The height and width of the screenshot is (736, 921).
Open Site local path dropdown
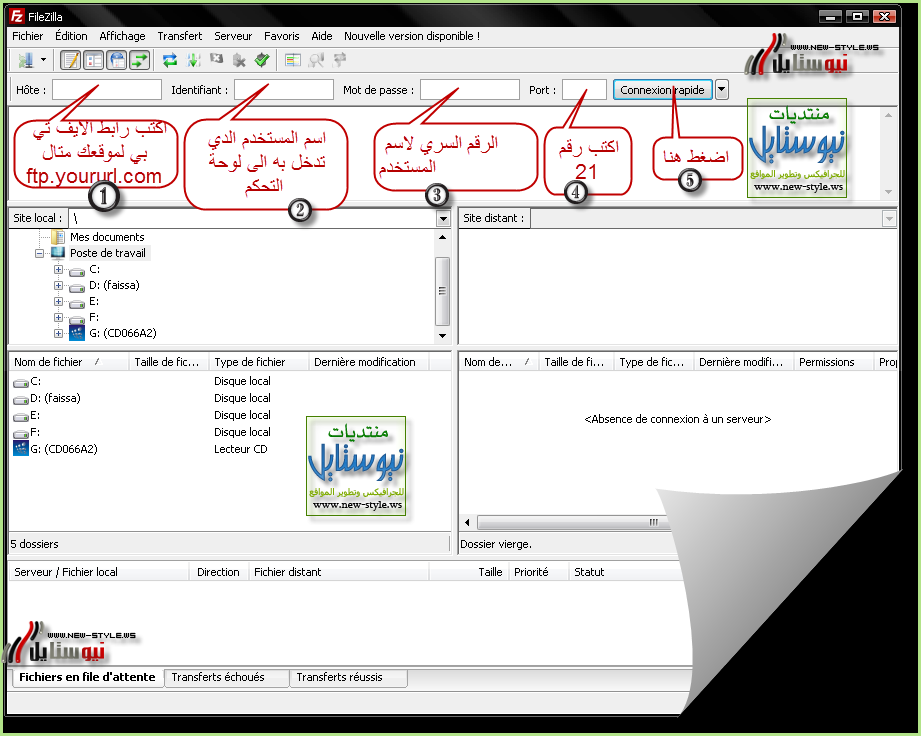point(443,219)
